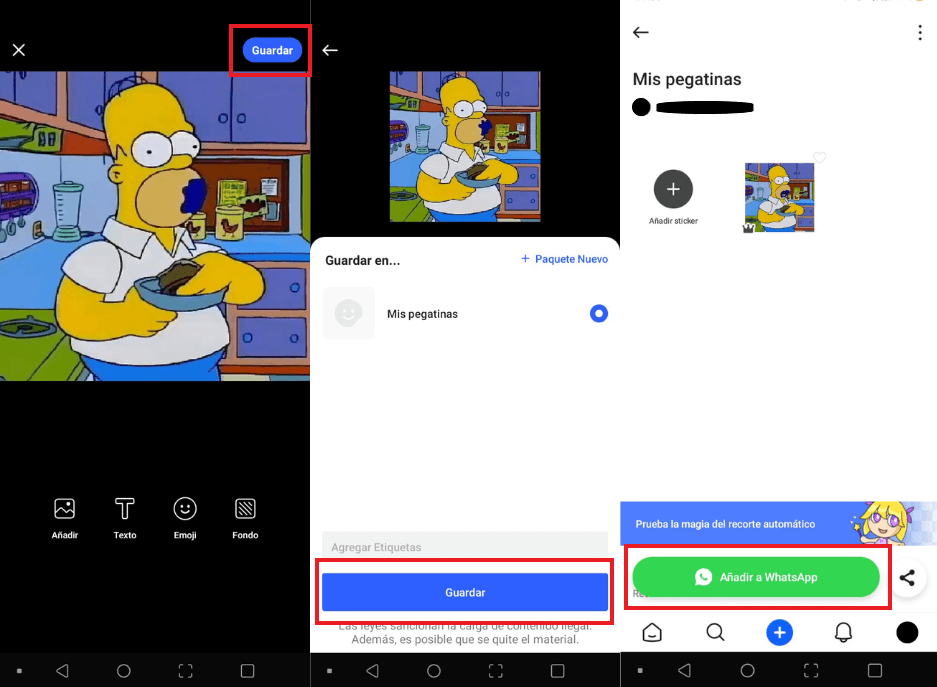Focus the Agregar Etiquetas field

[465, 547]
